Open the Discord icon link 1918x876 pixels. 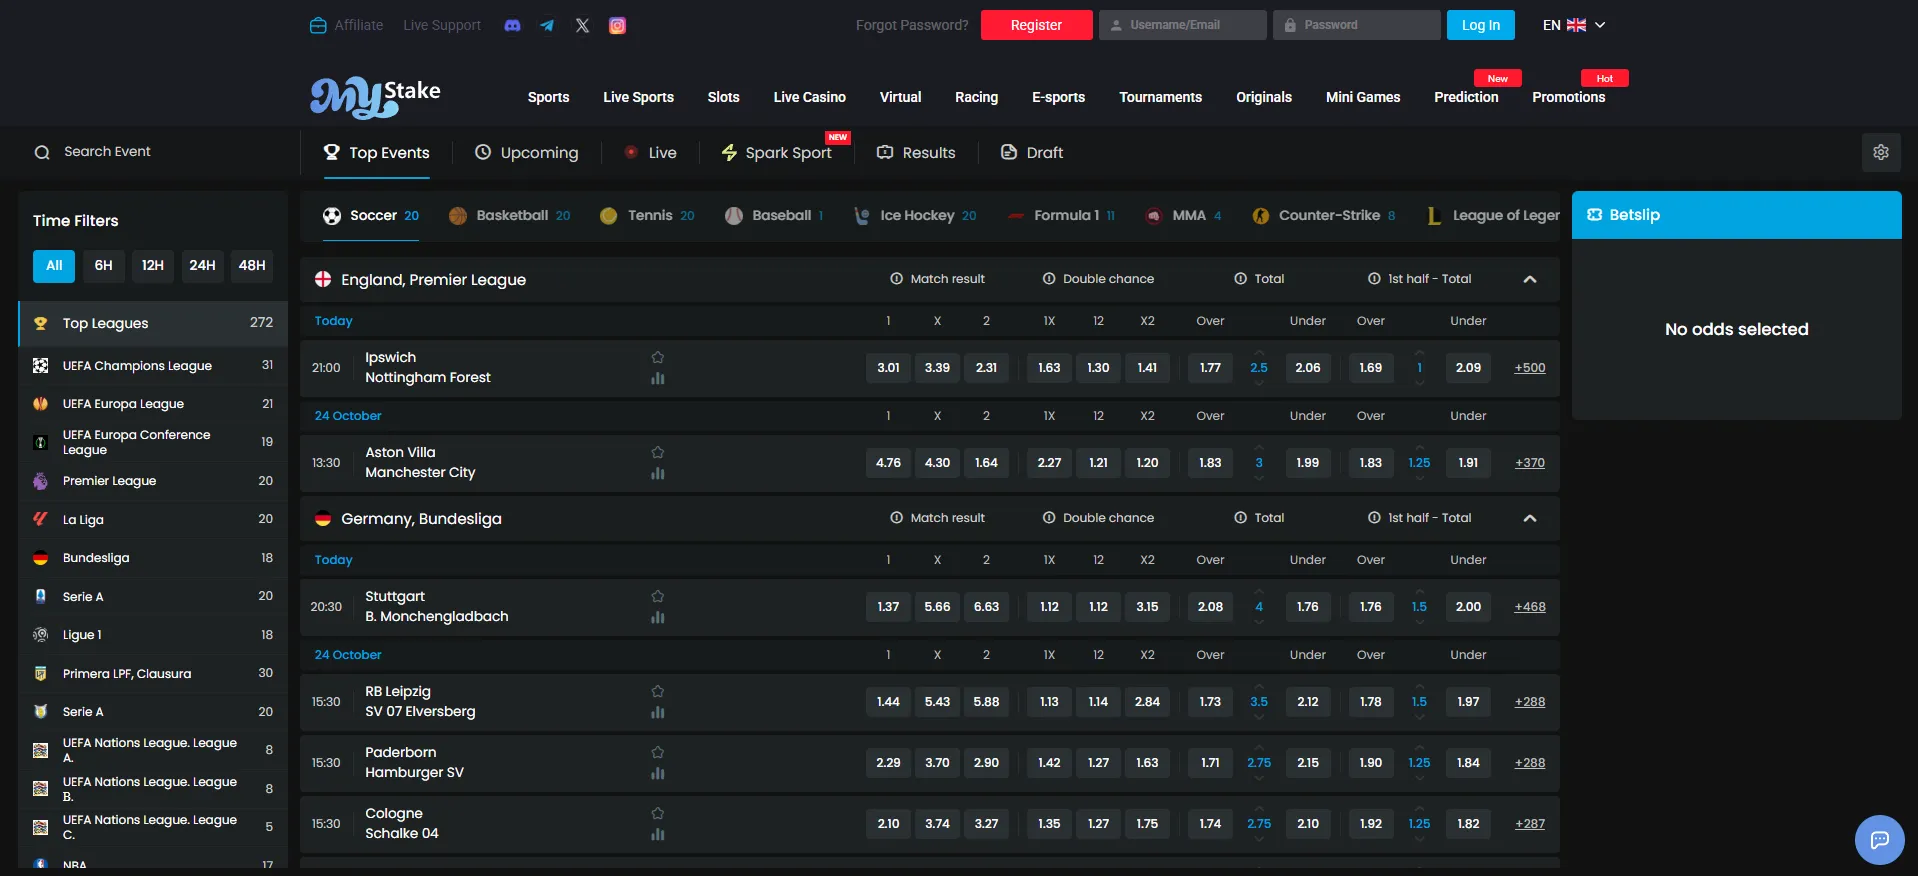point(512,26)
